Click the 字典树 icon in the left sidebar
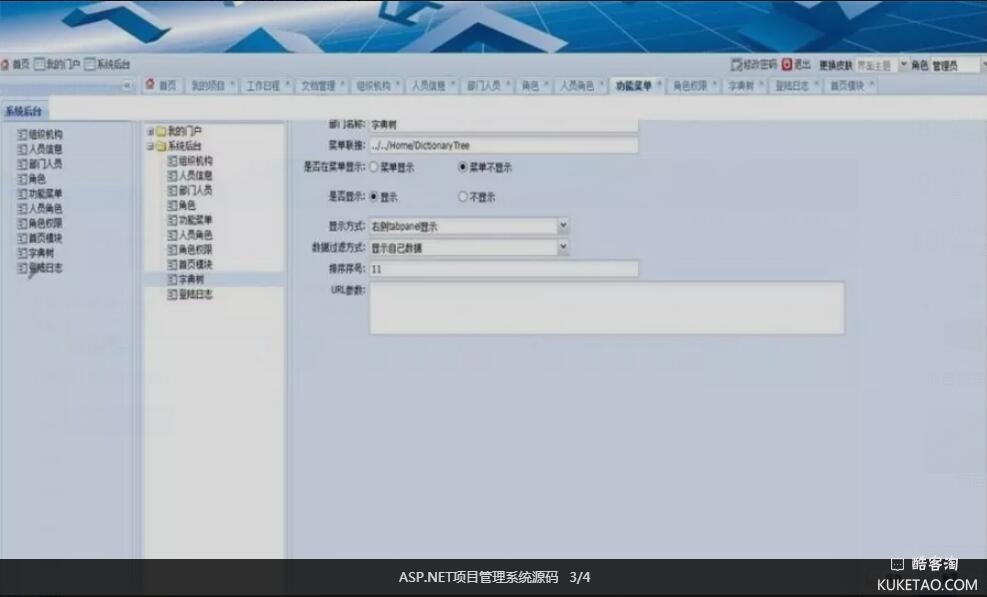This screenshot has height=597, width=987. (22, 253)
